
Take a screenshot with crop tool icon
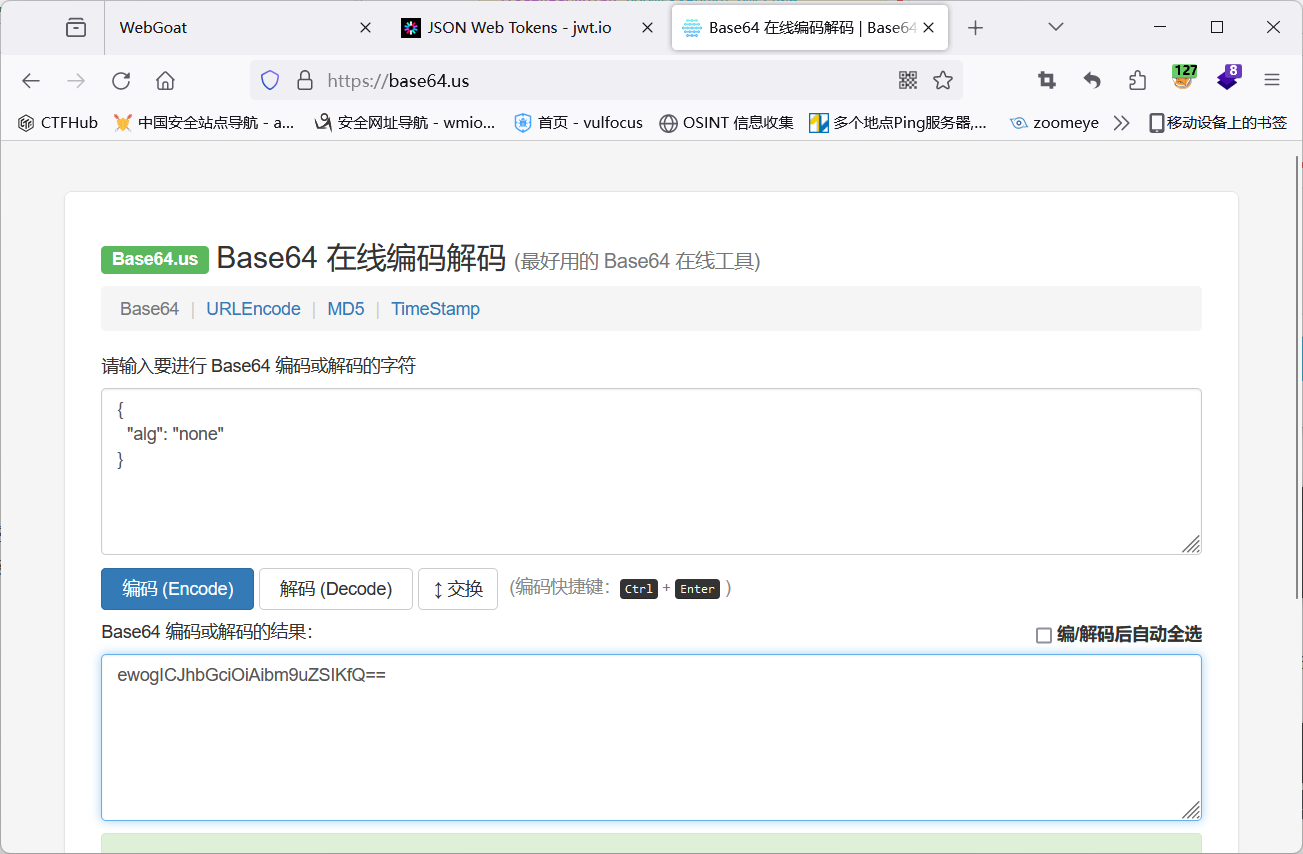click(x=1047, y=81)
